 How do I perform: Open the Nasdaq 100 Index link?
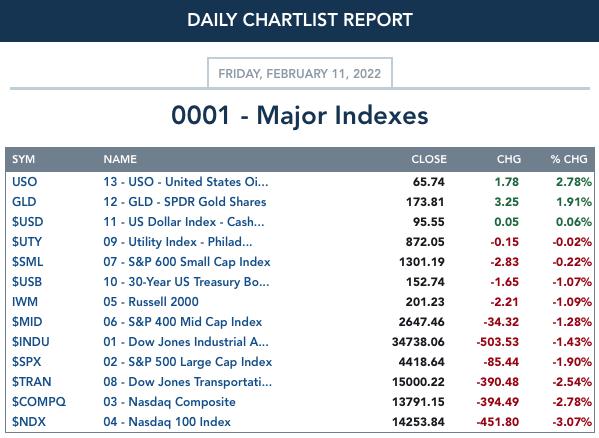point(167,422)
